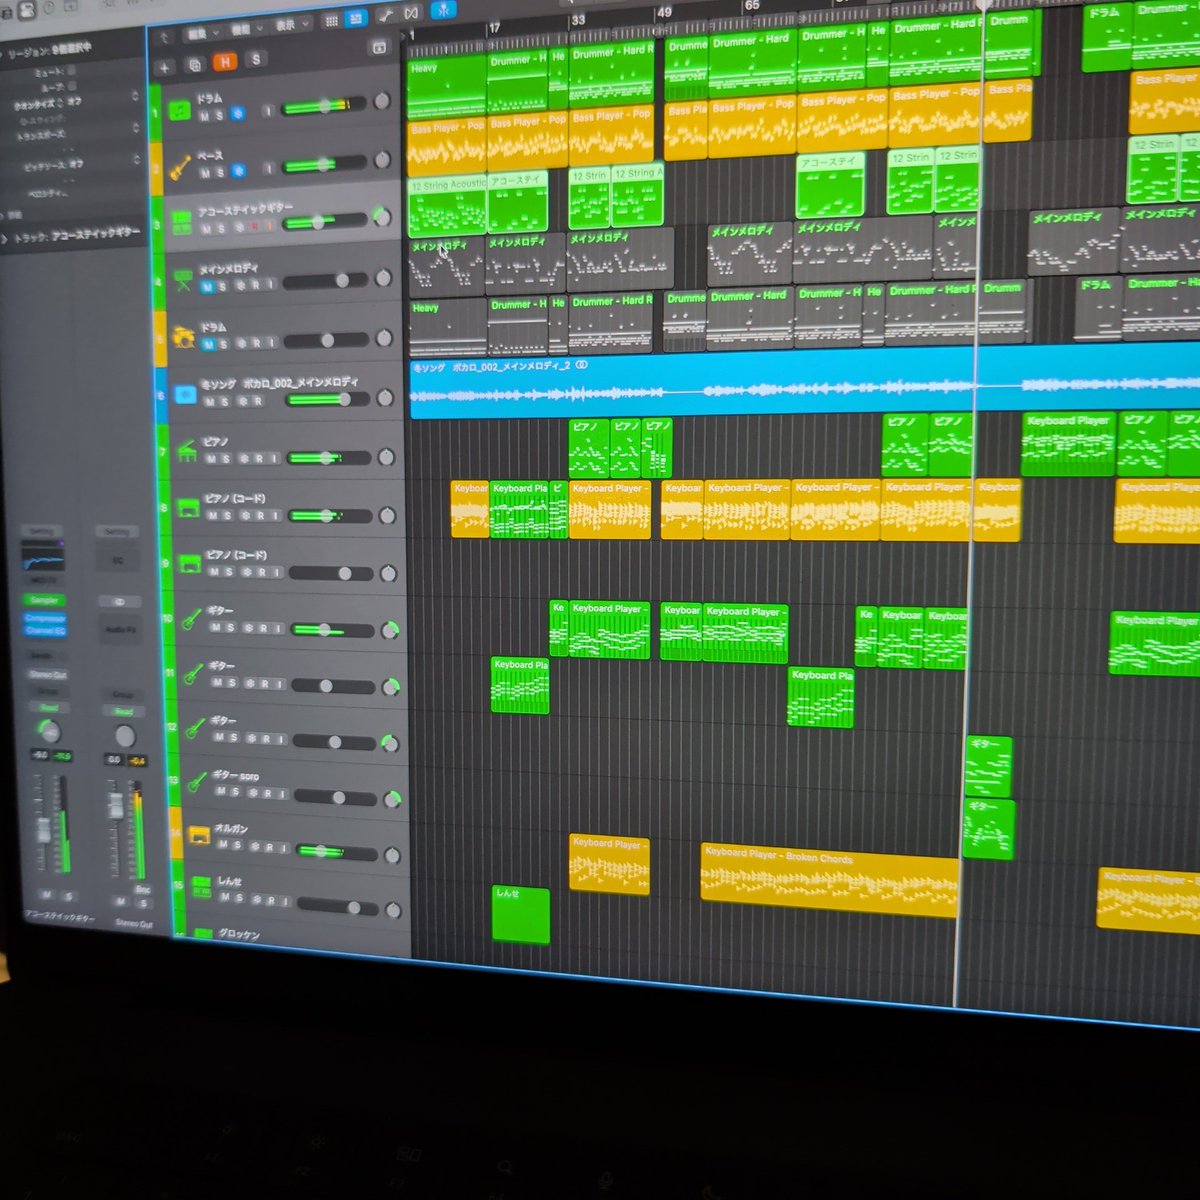Viewport: 1200px width, 1200px height.
Task: Select the grid view button in toolbar
Action: pos(332,21)
